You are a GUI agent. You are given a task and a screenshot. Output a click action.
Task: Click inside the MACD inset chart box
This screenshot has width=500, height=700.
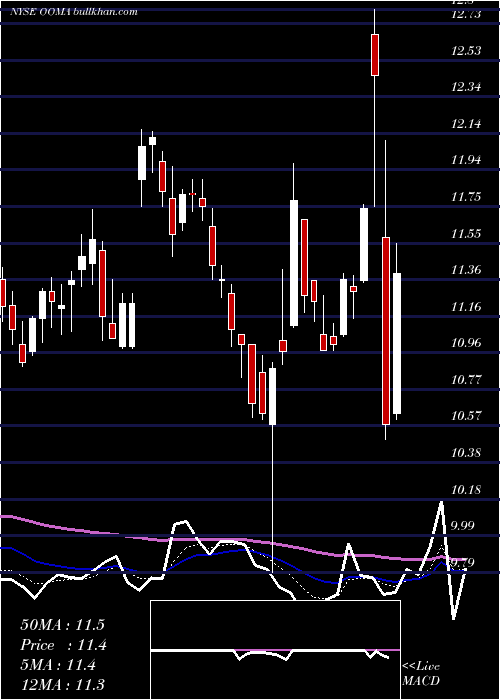275,650
